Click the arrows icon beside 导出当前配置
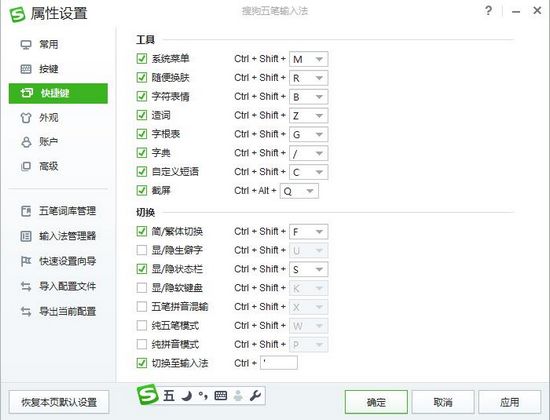 [26, 312]
